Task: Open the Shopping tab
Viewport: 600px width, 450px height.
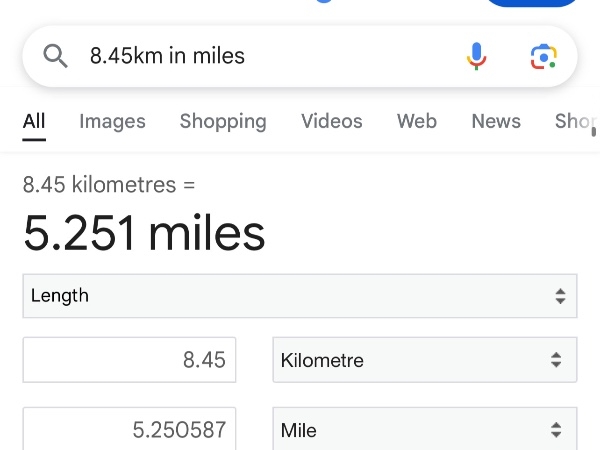Action: [x=223, y=121]
